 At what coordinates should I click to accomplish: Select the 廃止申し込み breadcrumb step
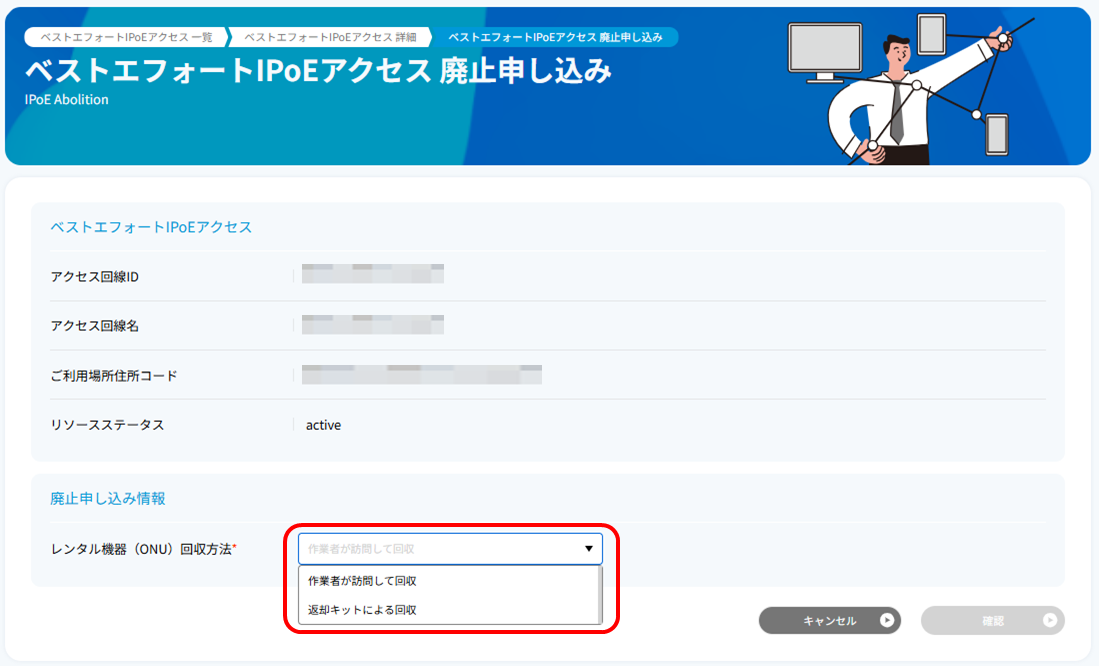point(555,37)
